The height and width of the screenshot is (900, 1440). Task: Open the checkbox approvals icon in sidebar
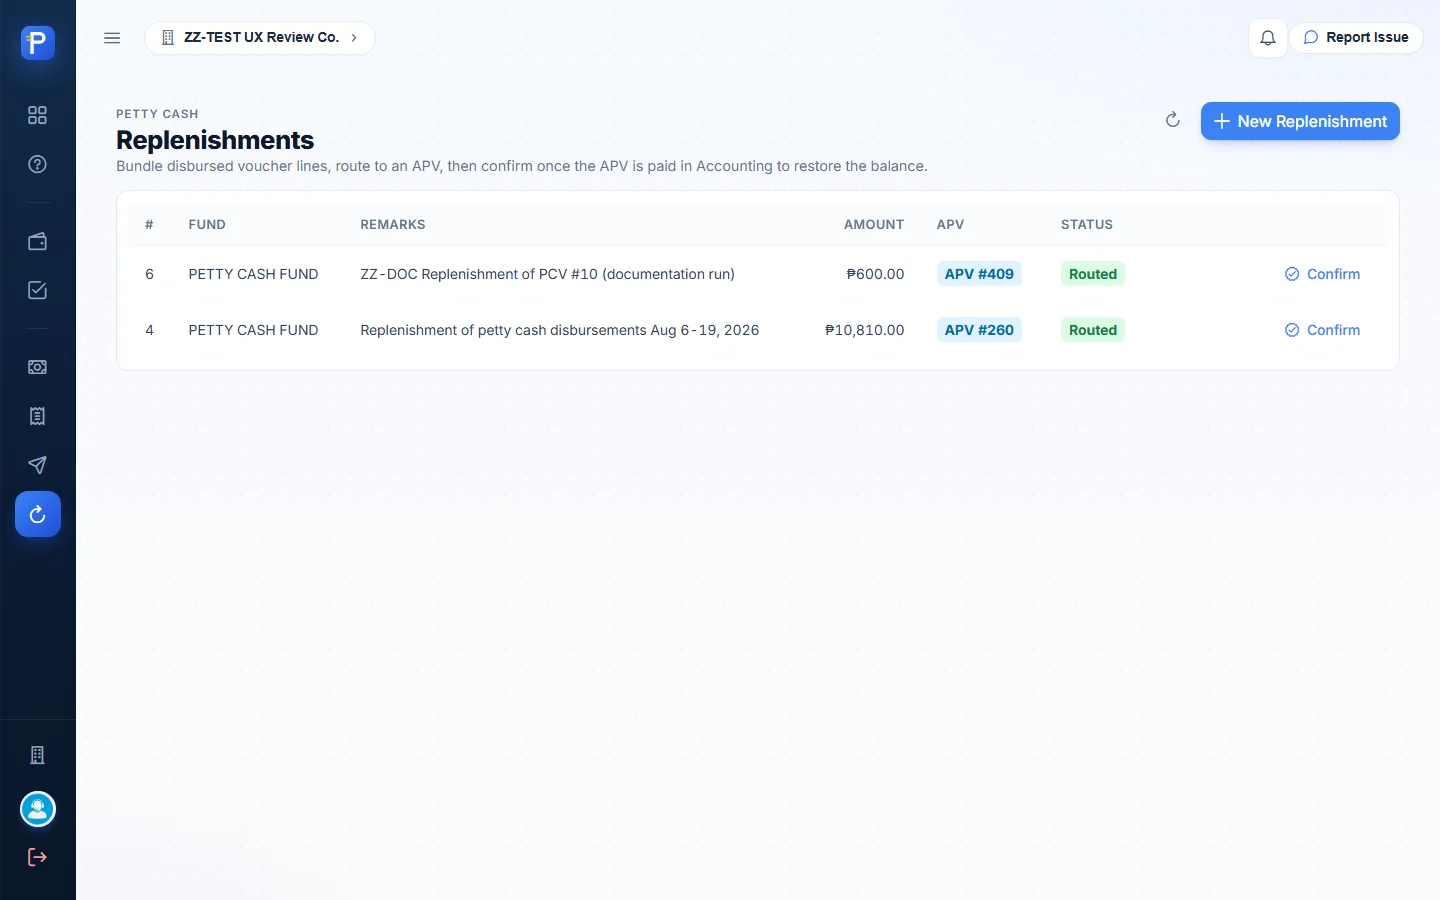(37, 290)
